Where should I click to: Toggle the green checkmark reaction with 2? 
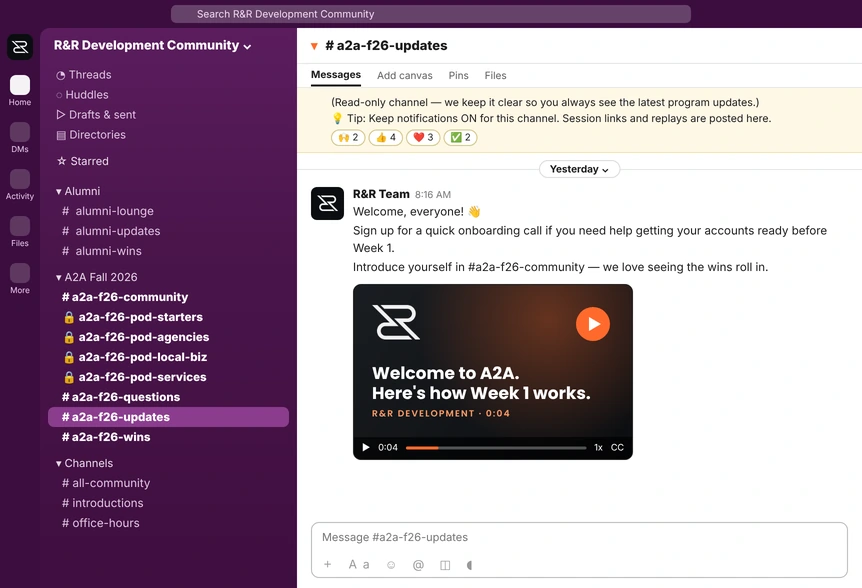click(460, 137)
